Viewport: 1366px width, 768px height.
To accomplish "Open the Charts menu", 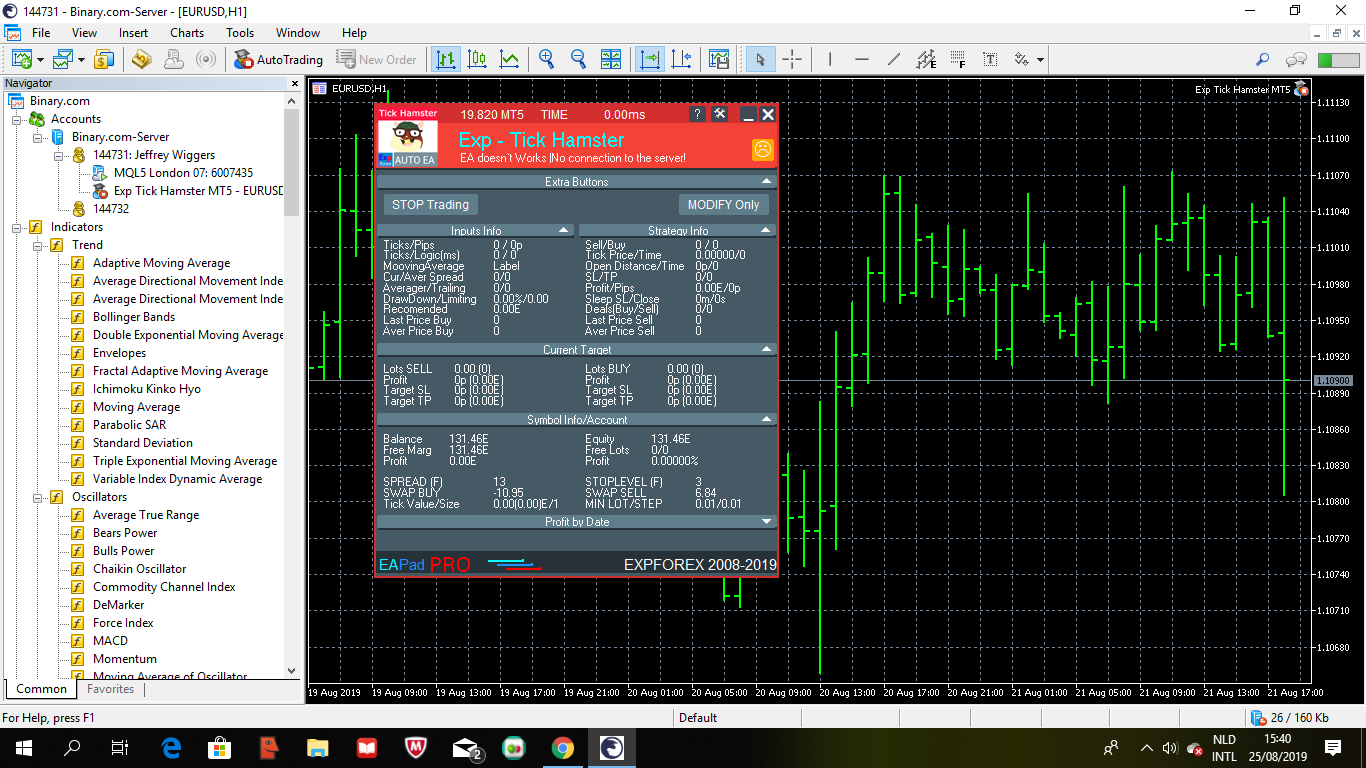I will [x=187, y=33].
